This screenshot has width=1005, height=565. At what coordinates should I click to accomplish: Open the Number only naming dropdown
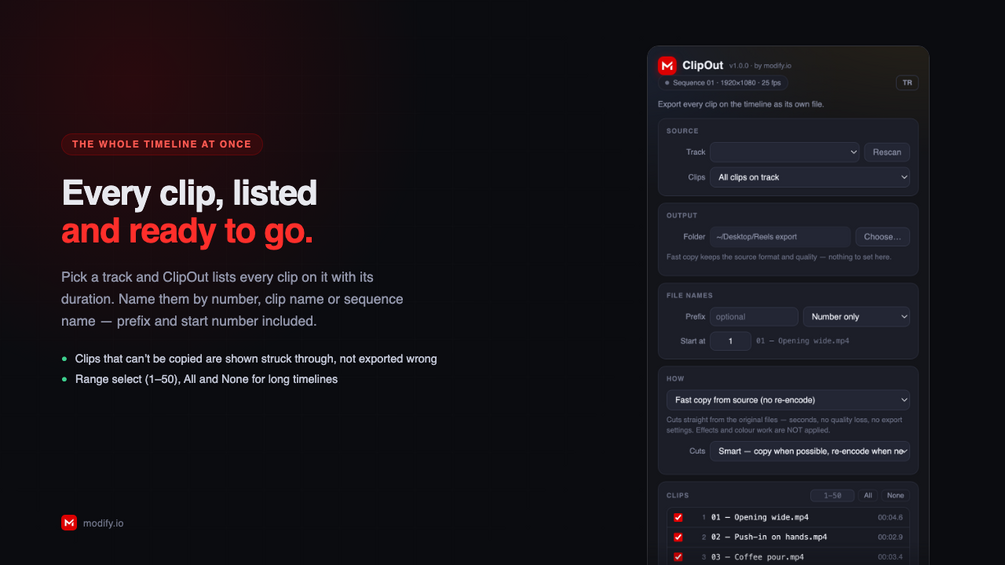[856, 316]
